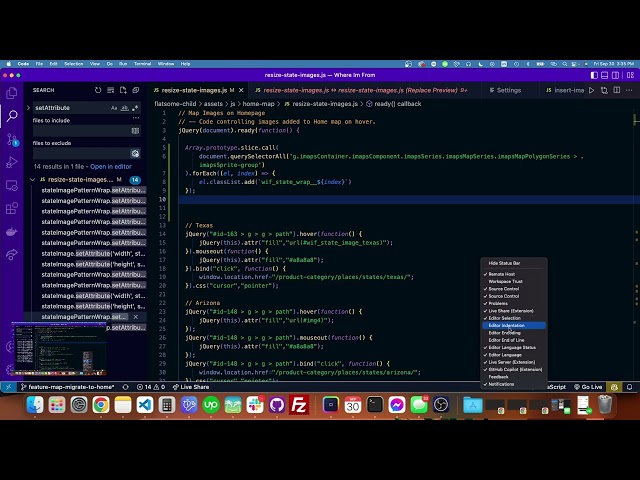
Task: Open the Explorer view in activity bar
Action: tap(12, 93)
